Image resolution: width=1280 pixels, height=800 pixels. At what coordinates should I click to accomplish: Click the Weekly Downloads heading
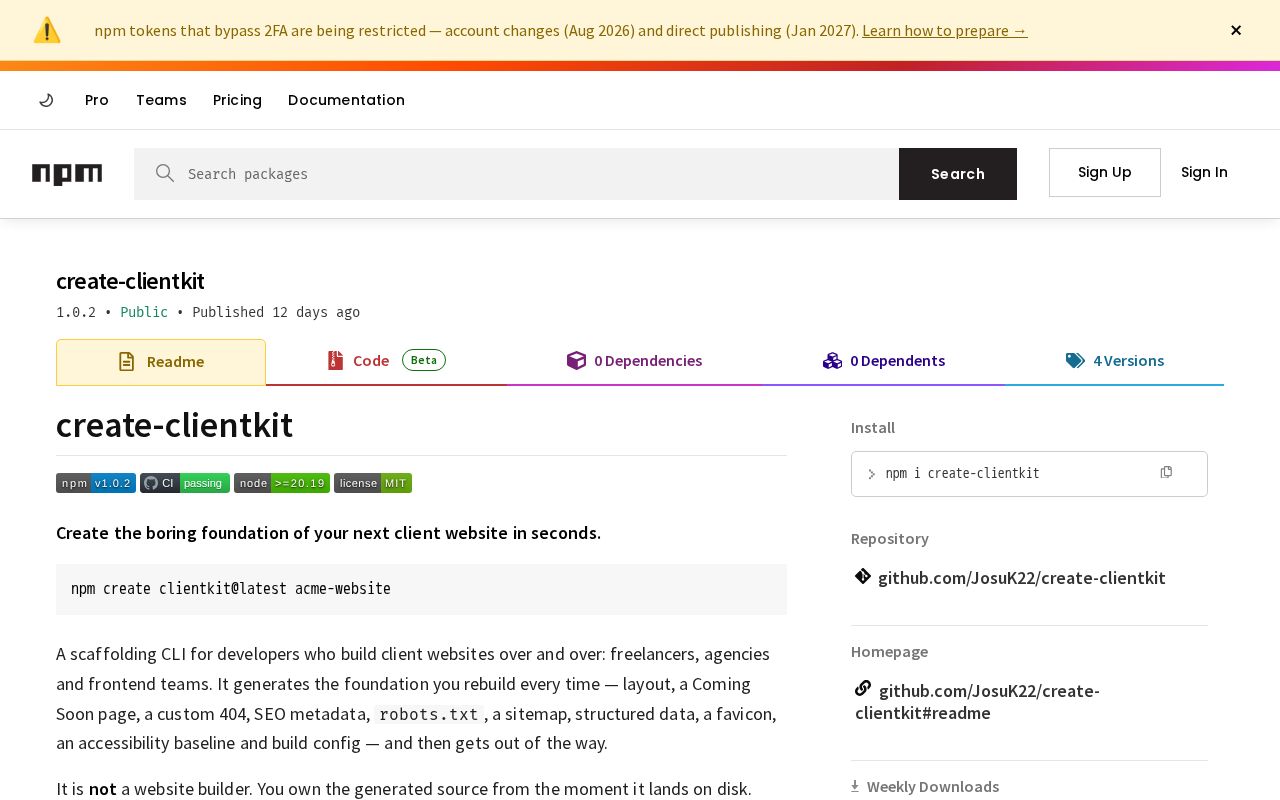933,787
